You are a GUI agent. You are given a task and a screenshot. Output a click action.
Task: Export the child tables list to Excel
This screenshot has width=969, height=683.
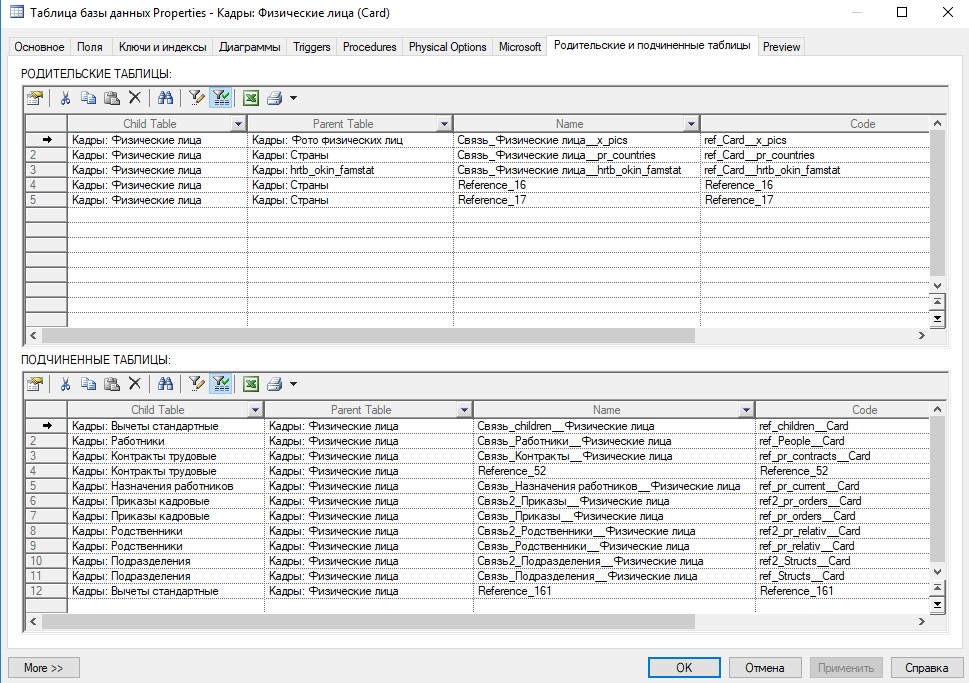(251, 384)
